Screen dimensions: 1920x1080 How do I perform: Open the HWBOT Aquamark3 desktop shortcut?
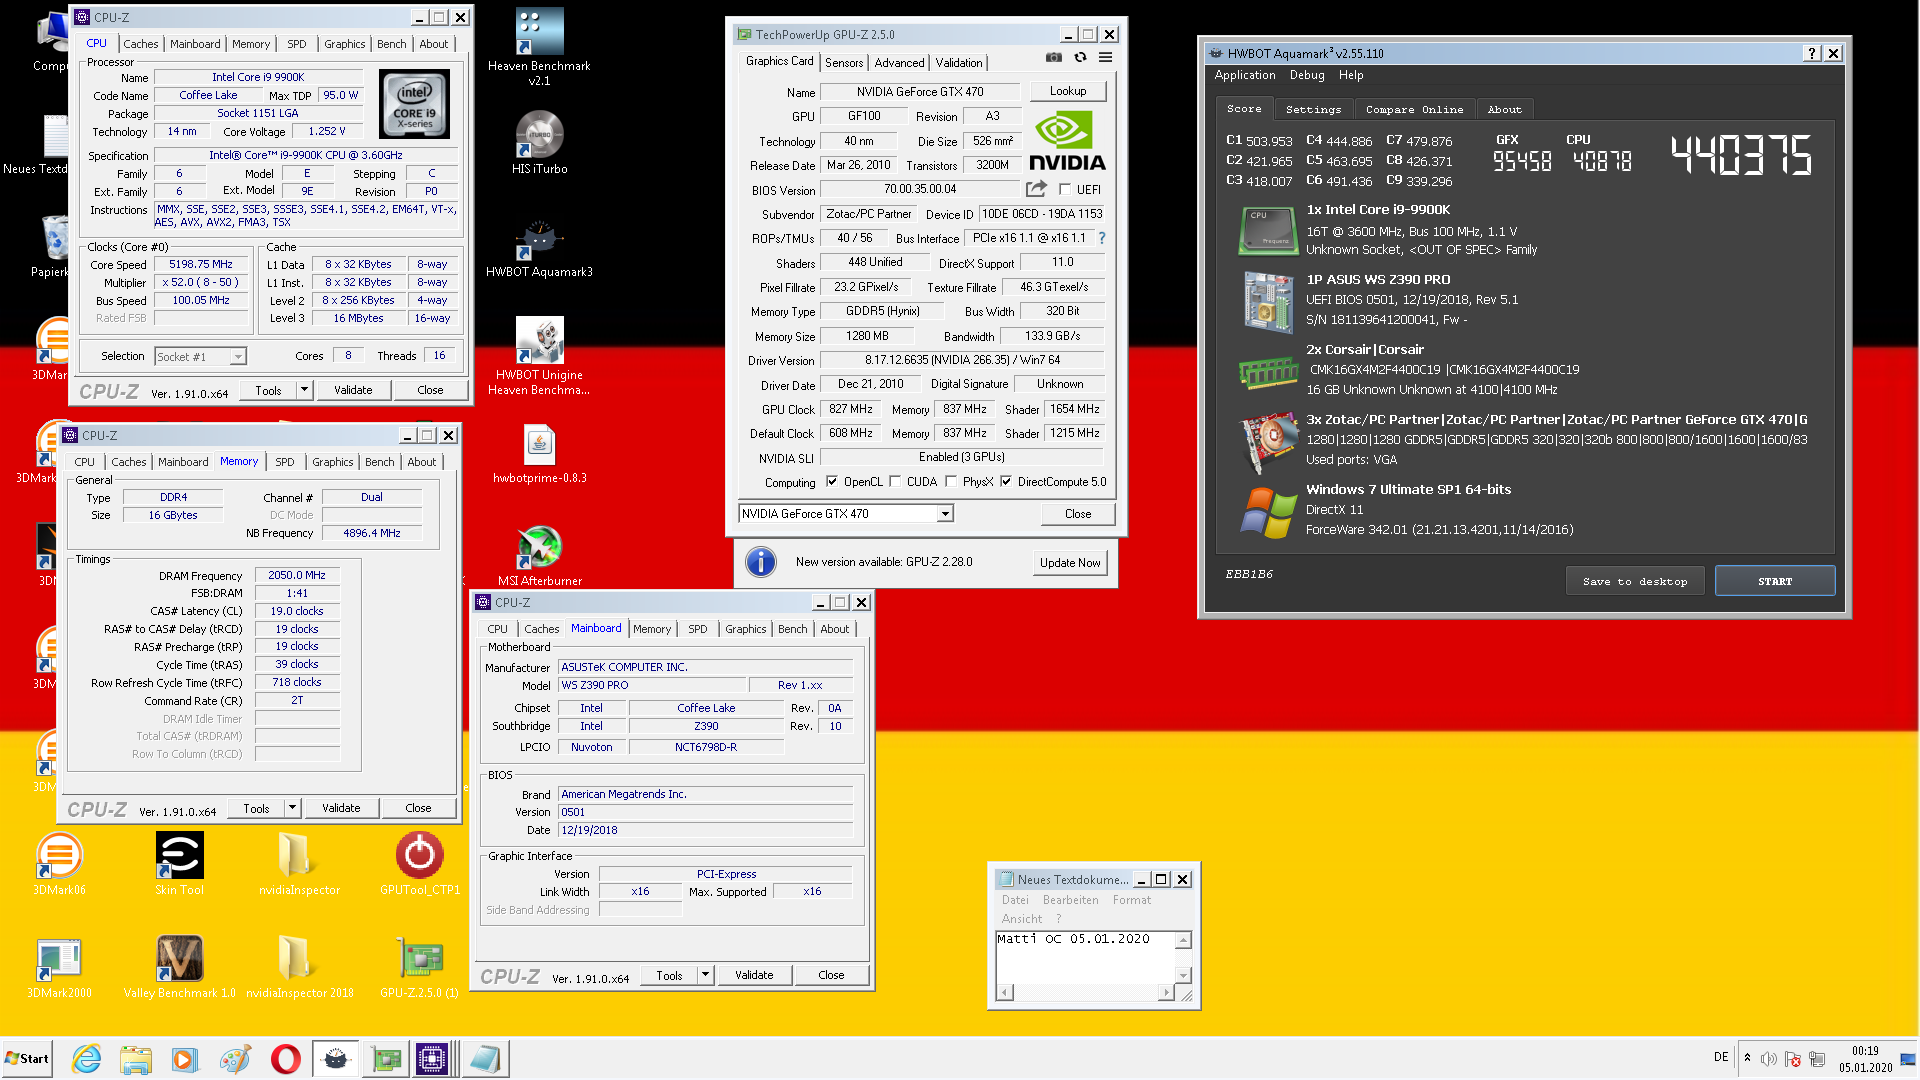(540, 248)
